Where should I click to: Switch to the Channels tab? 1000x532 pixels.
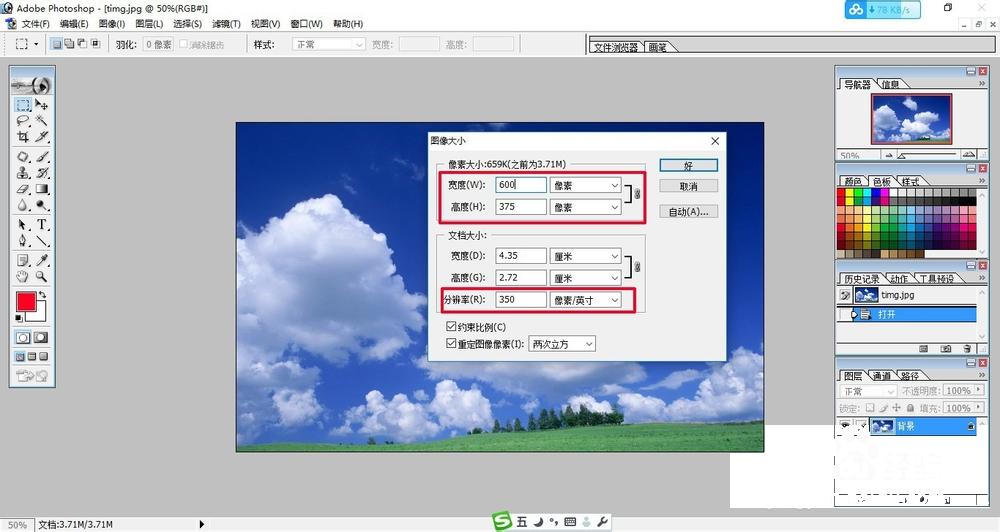tap(881, 376)
